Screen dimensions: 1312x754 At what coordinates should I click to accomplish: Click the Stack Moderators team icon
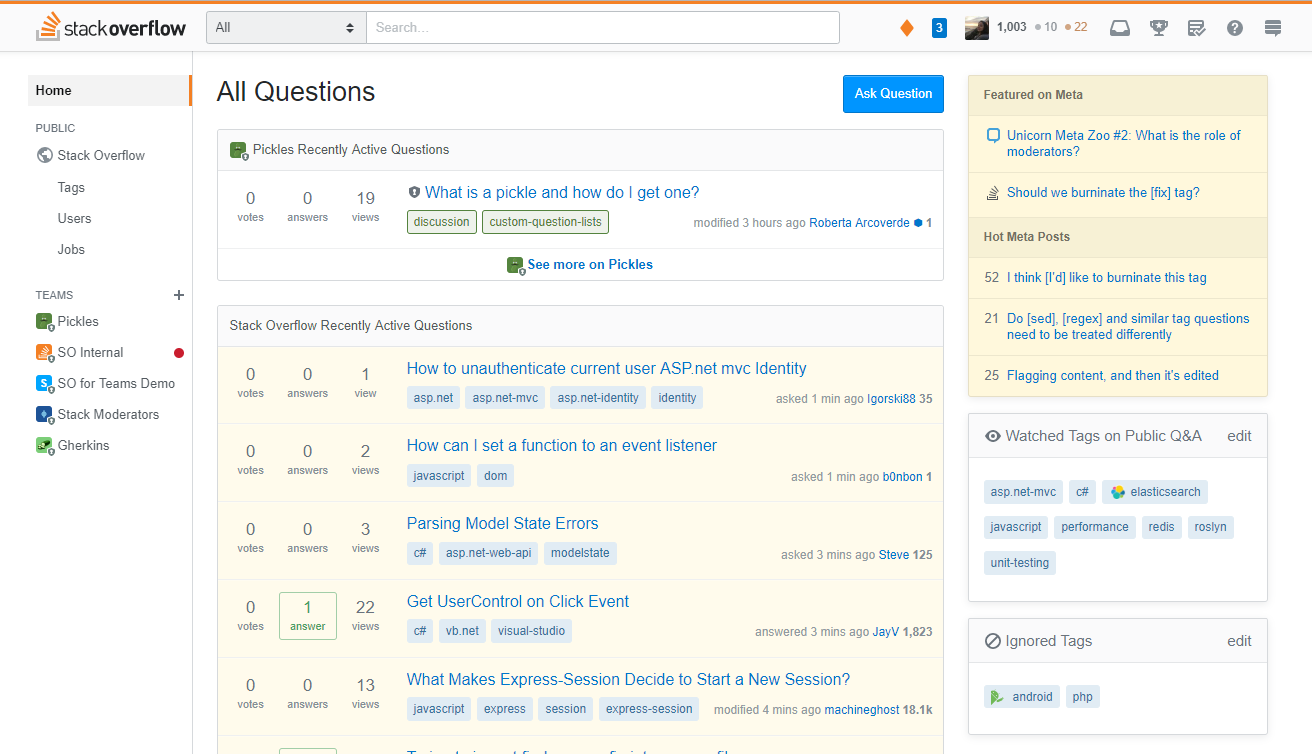44,414
